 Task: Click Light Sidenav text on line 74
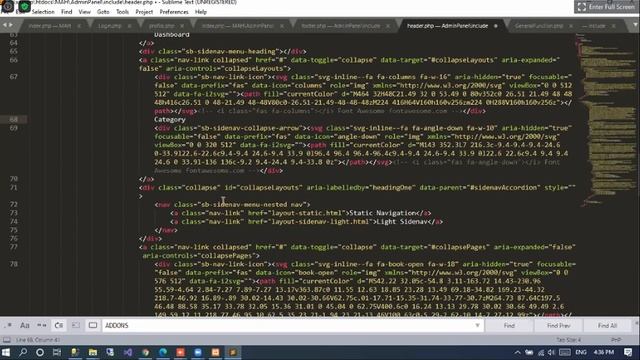pos(401,221)
